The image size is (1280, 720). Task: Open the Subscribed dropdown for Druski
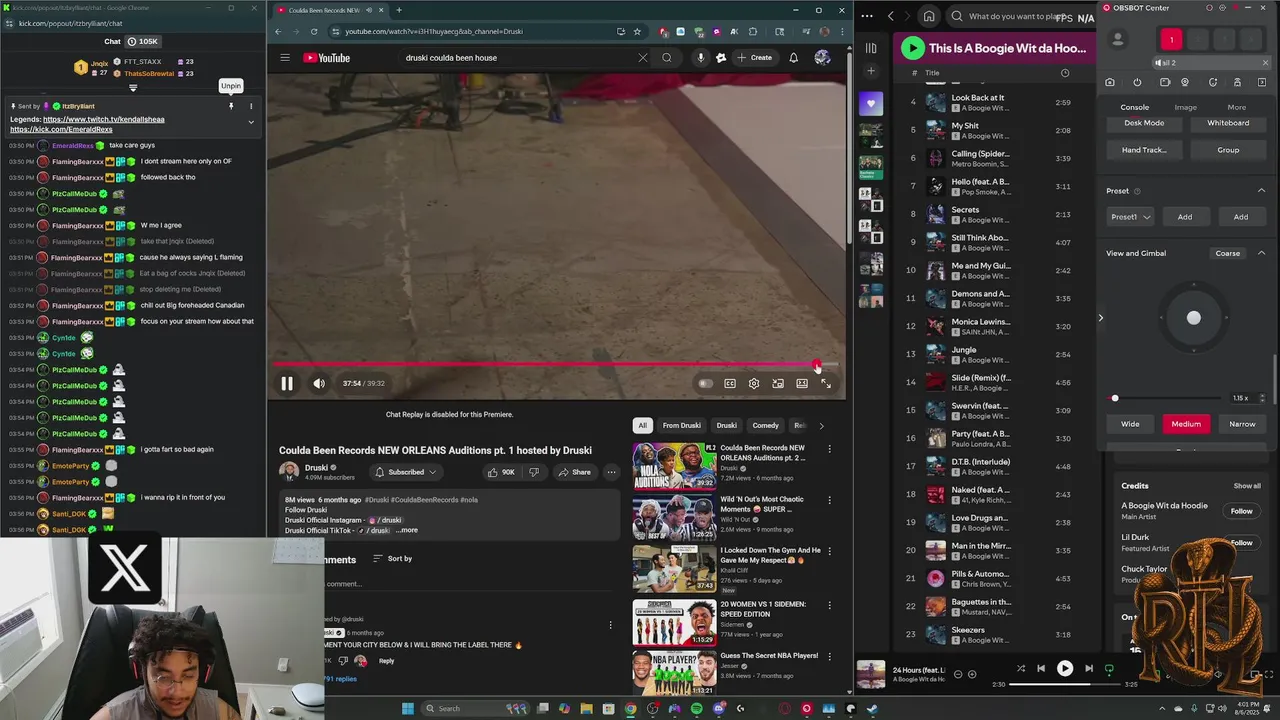coord(406,472)
